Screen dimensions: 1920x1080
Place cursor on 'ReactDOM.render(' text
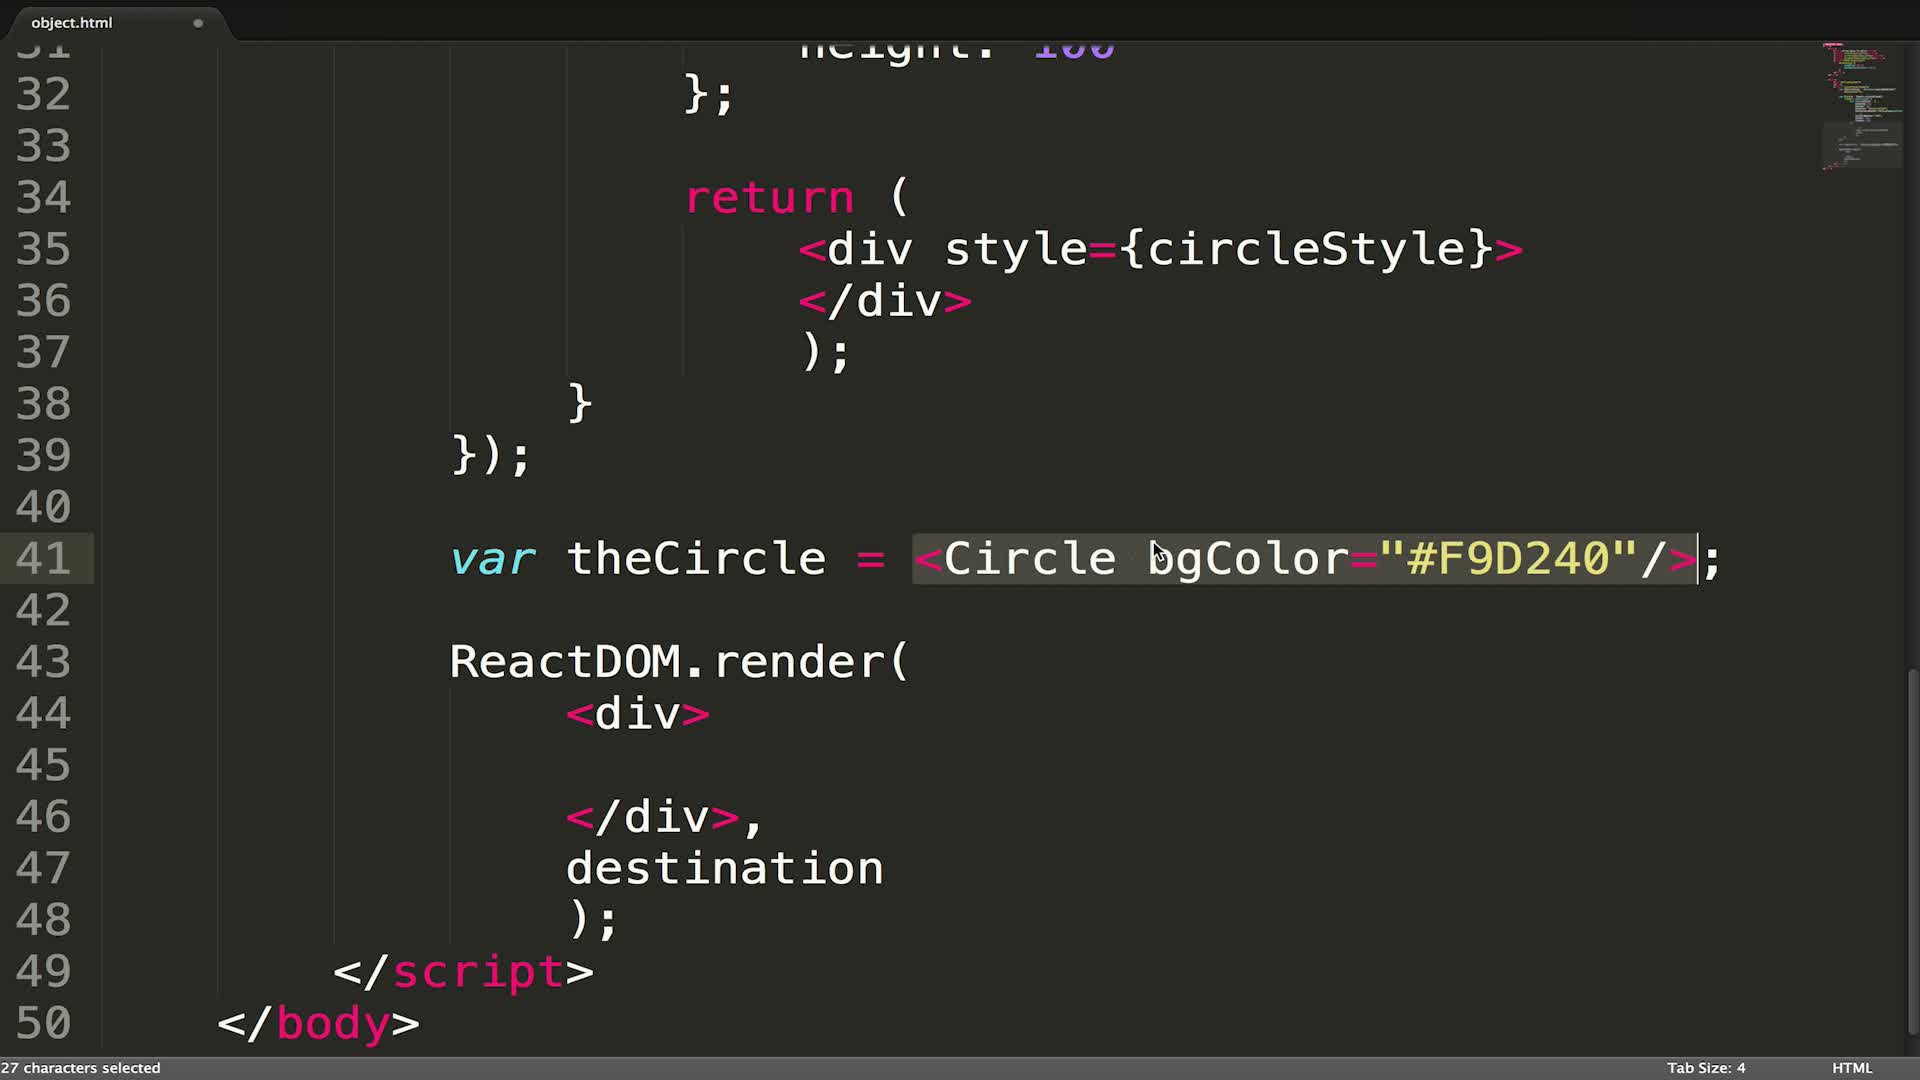(678, 661)
